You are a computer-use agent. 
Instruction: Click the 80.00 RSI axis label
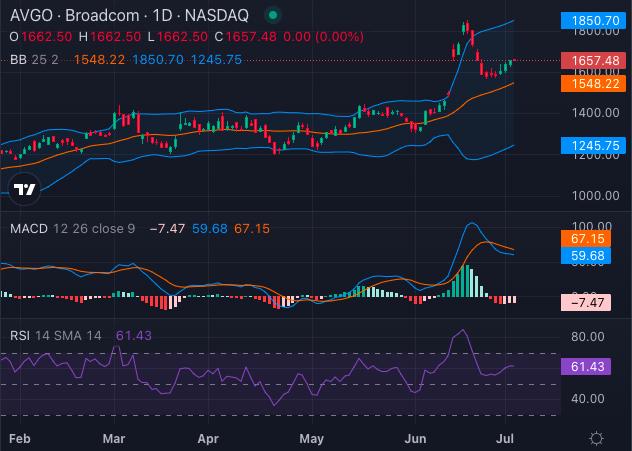pyautogui.click(x=587, y=337)
